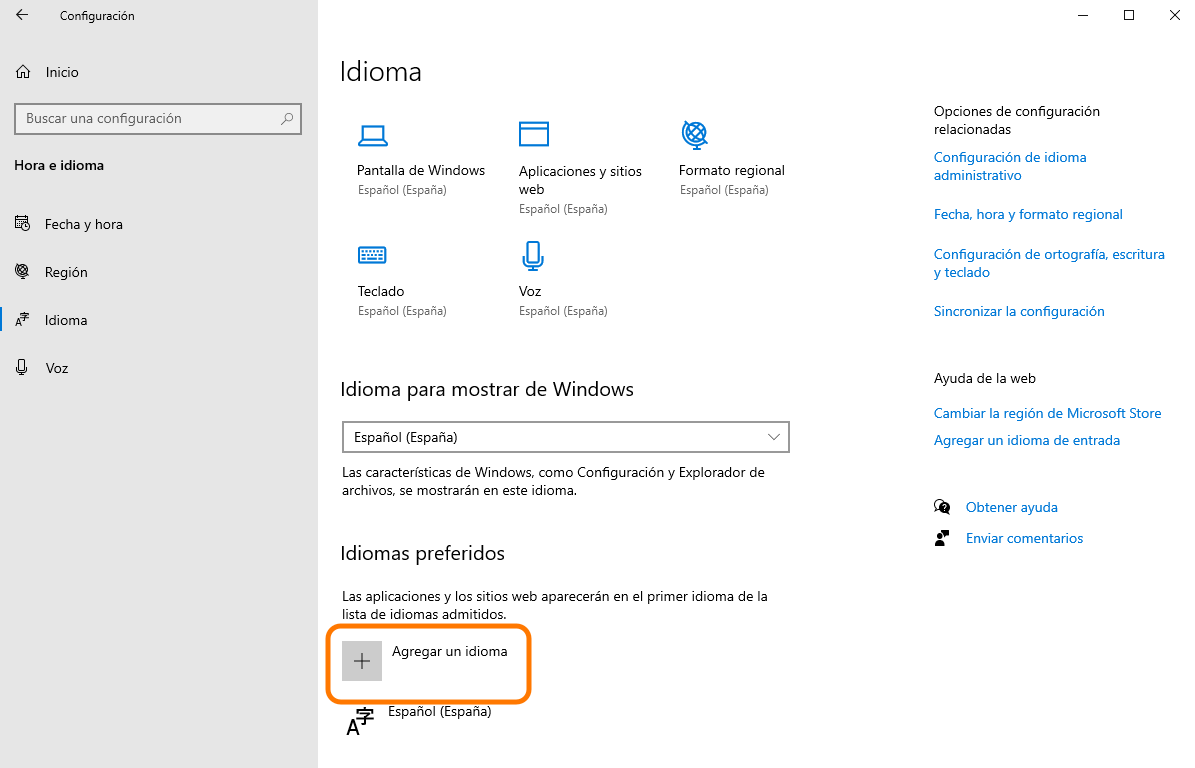
Task: Click the plus icon to add language
Action: [x=362, y=661]
